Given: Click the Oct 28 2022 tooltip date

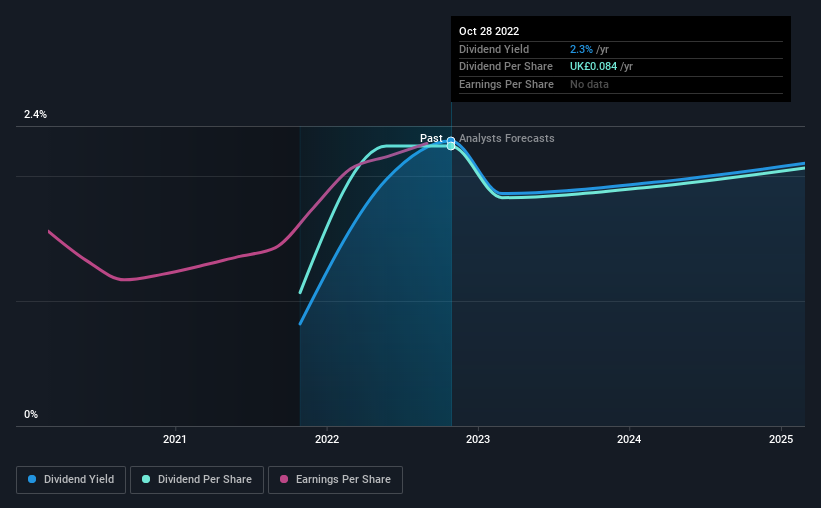Looking at the screenshot, I should 489,31.
